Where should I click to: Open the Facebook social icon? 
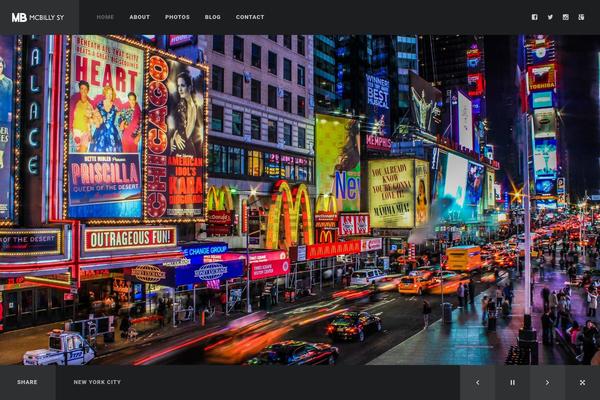pyautogui.click(x=535, y=17)
